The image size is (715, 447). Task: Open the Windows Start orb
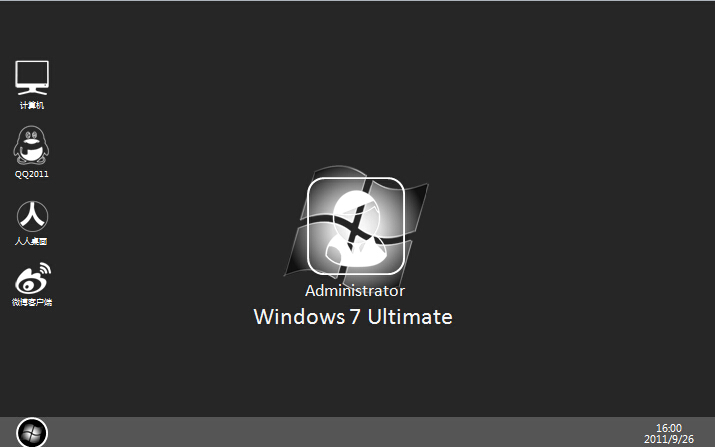pyautogui.click(x=32, y=433)
